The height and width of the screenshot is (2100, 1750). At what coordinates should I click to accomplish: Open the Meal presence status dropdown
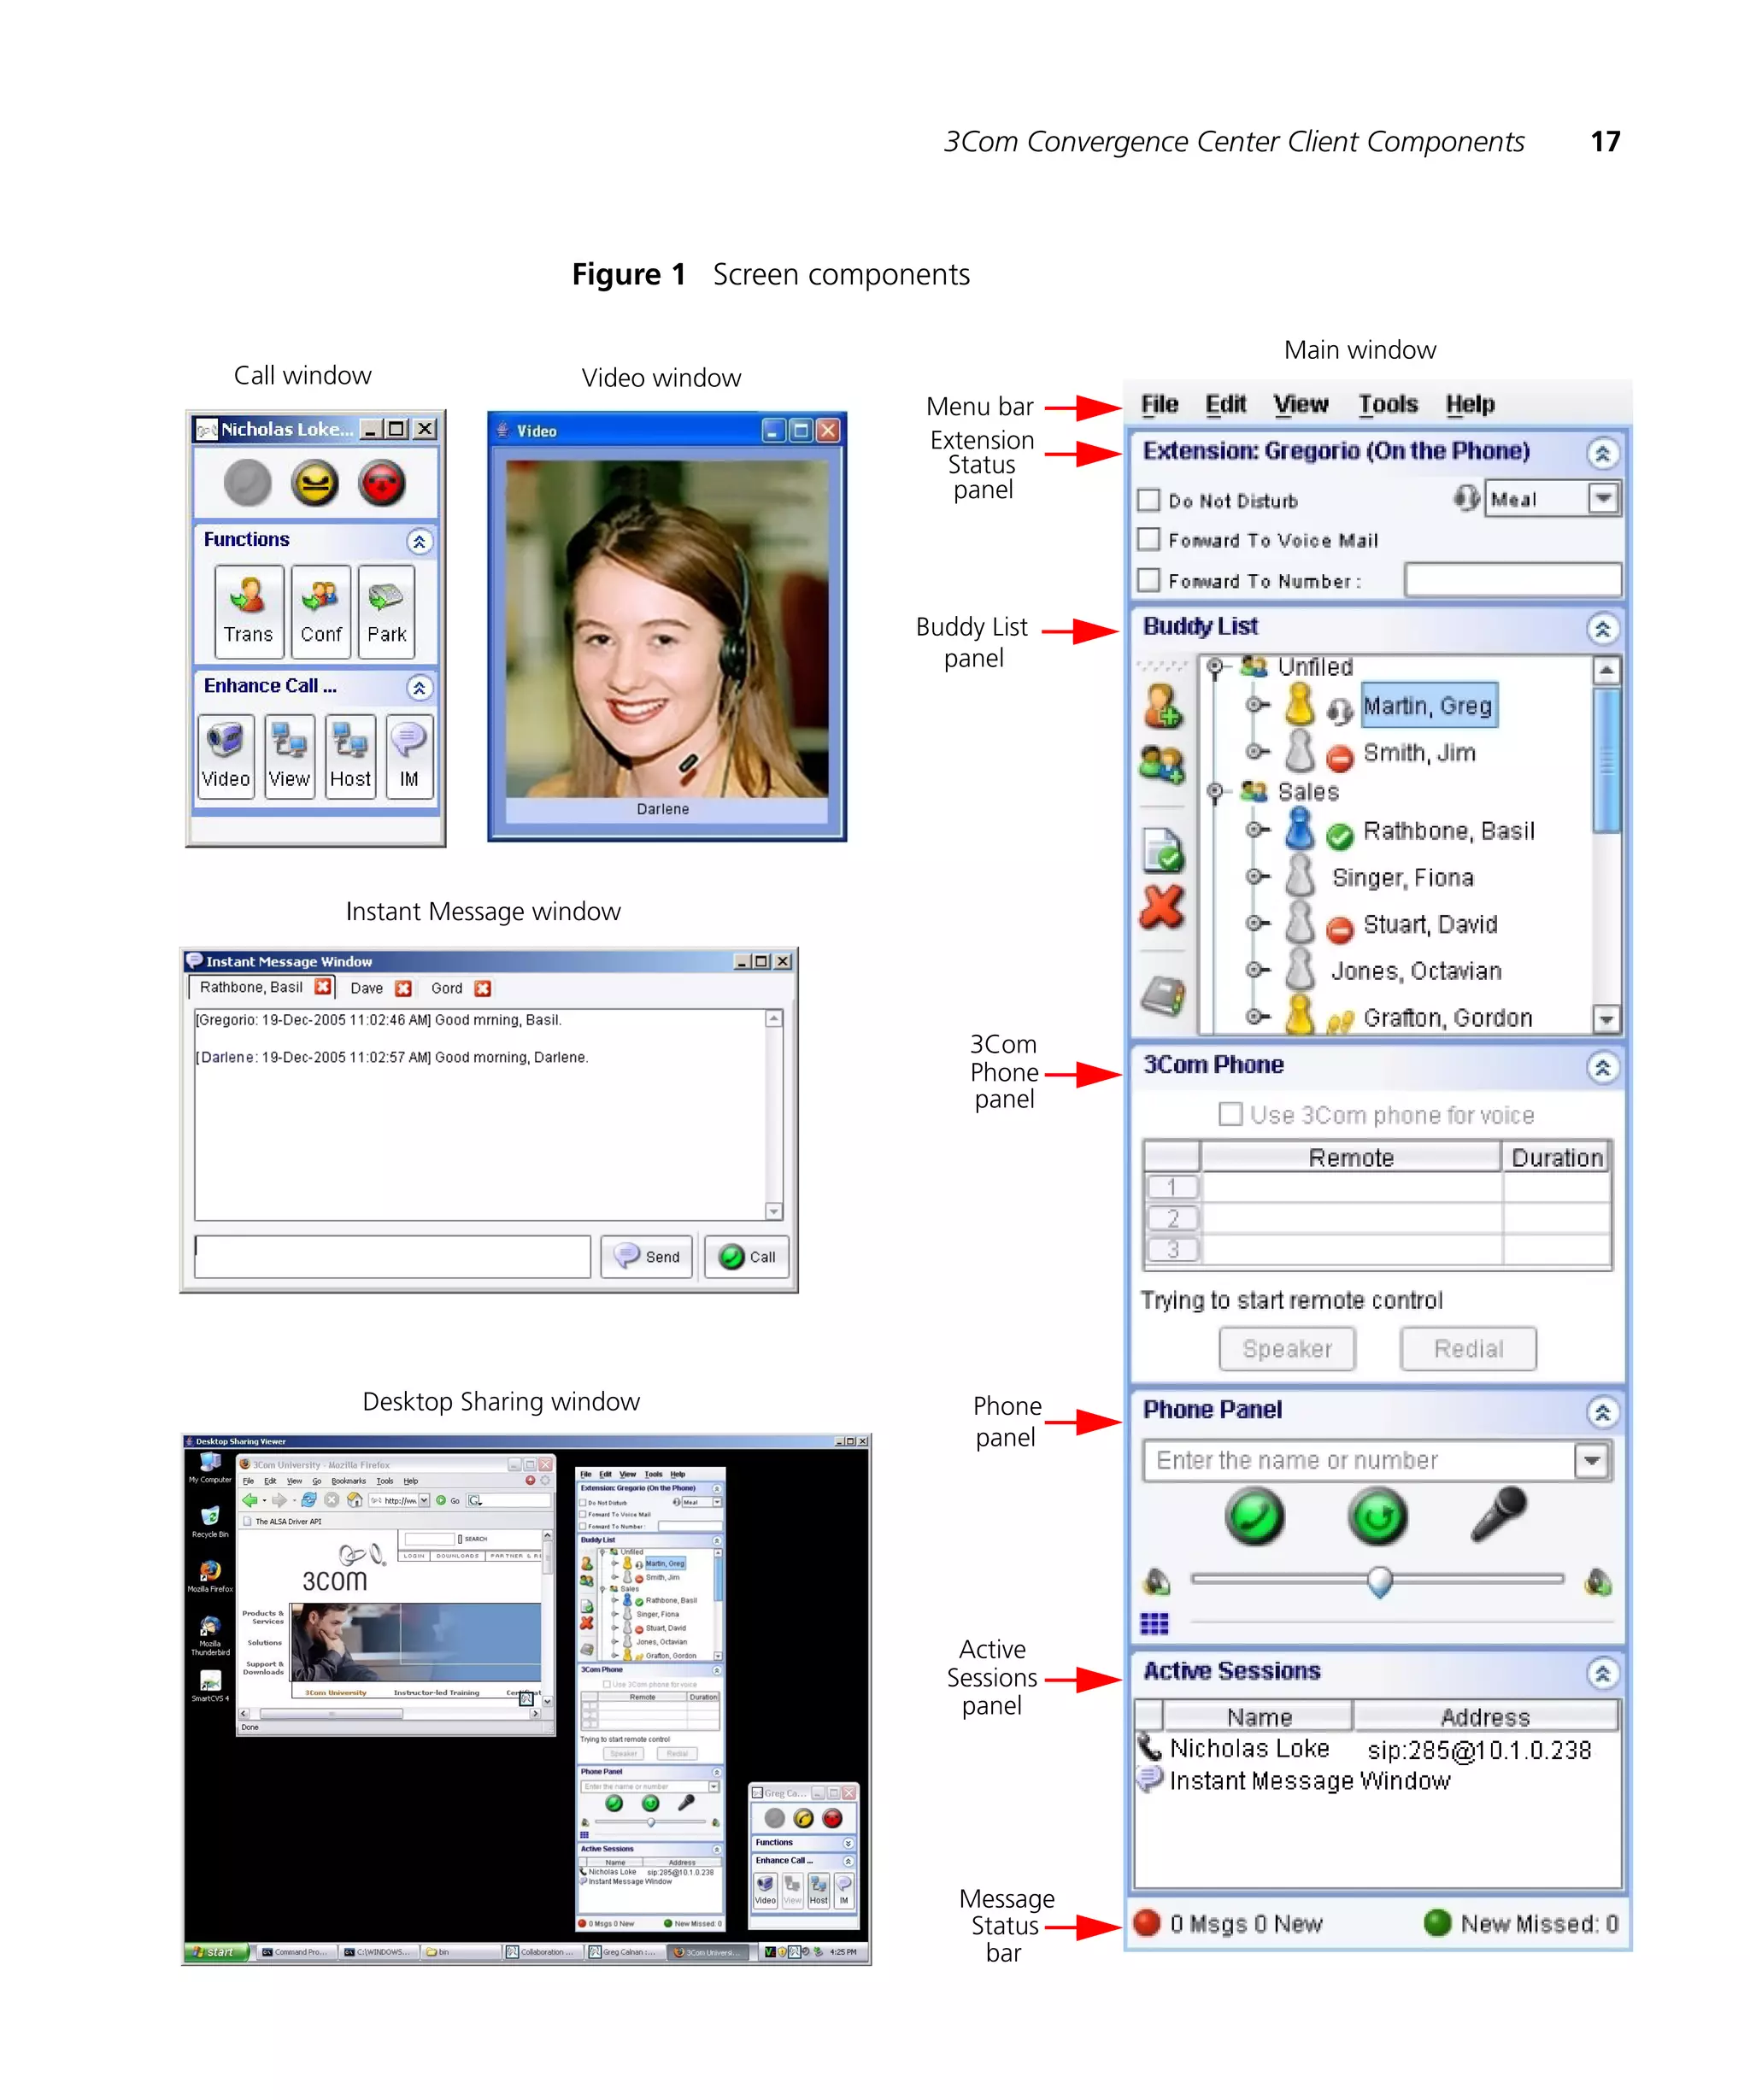1603,498
